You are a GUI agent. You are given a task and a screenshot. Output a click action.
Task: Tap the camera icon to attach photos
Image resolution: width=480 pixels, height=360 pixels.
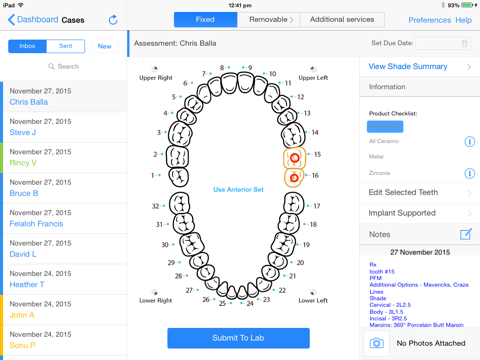[x=376, y=343]
